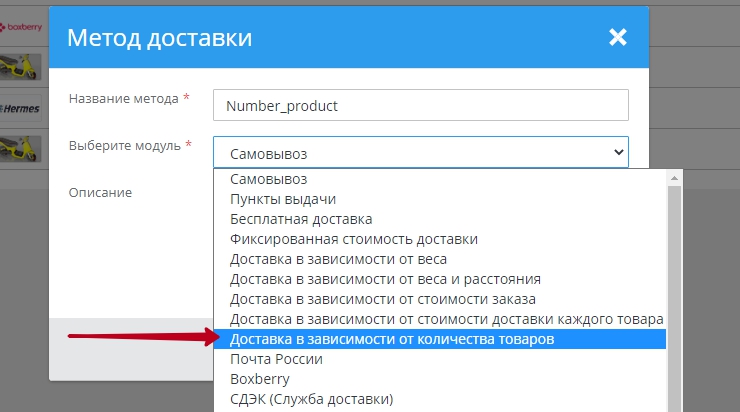Close the Метод доставки dialog
The width and height of the screenshot is (740, 412).
[x=617, y=38]
